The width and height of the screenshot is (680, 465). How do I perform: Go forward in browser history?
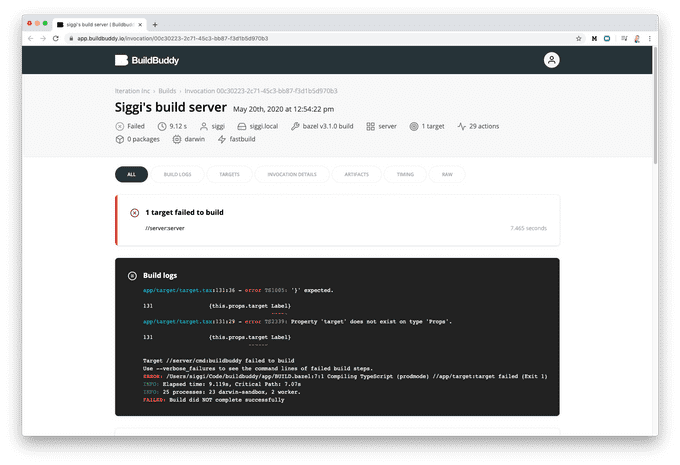click(x=43, y=38)
